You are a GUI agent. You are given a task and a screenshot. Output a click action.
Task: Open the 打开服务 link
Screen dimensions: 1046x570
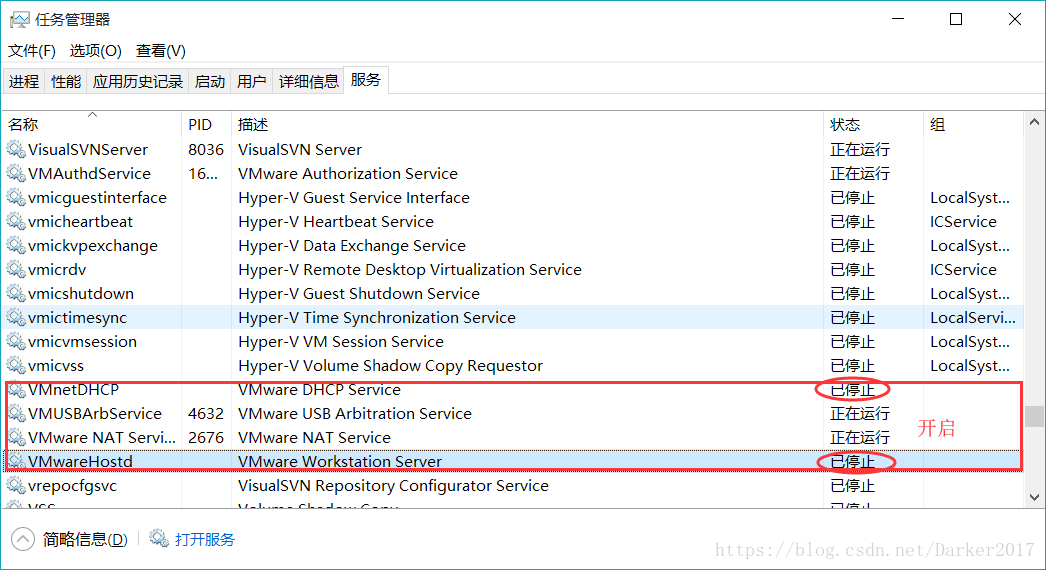205,539
